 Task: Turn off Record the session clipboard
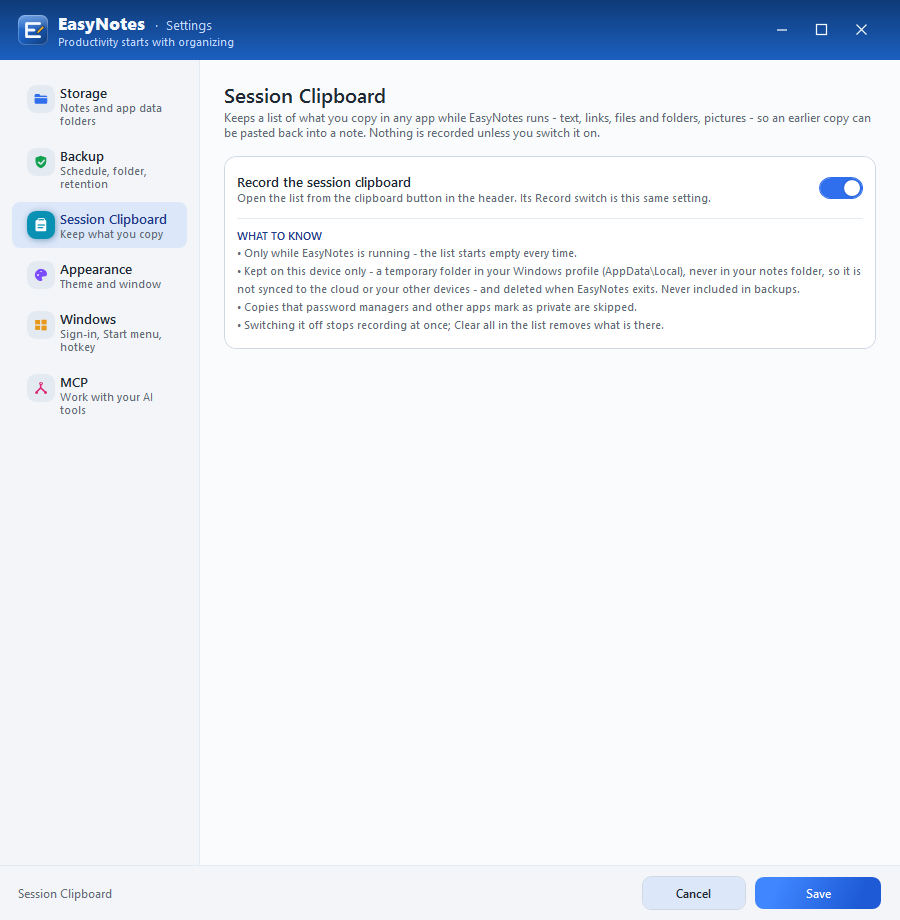[841, 188]
